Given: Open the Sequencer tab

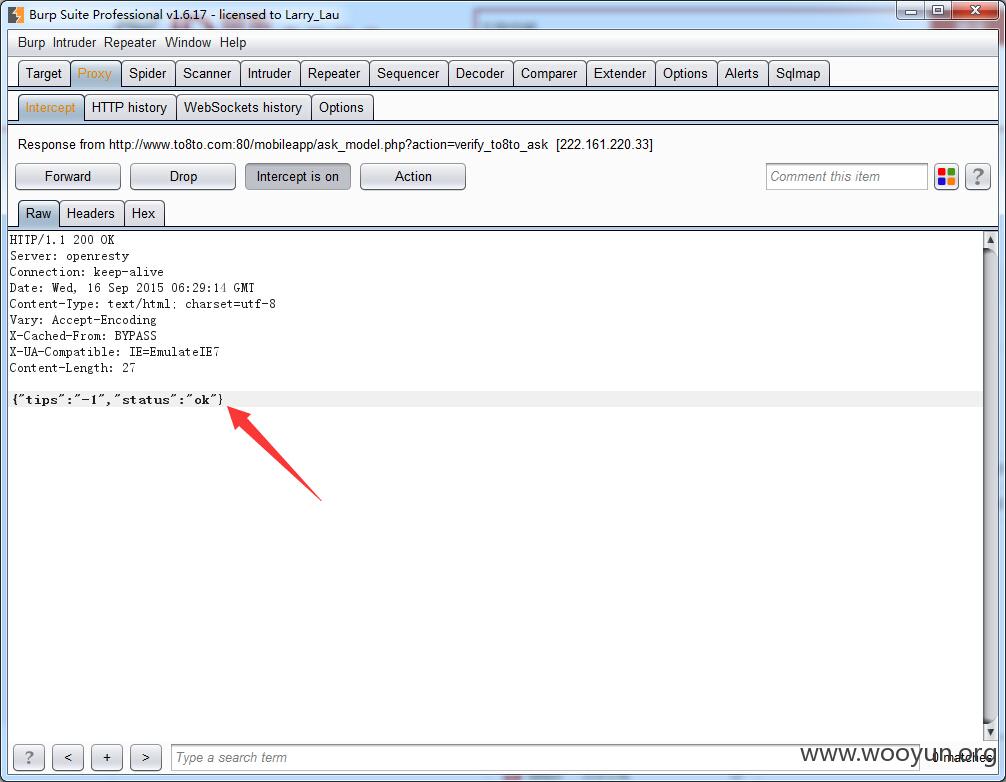Looking at the screenshot, I should 408,74.
